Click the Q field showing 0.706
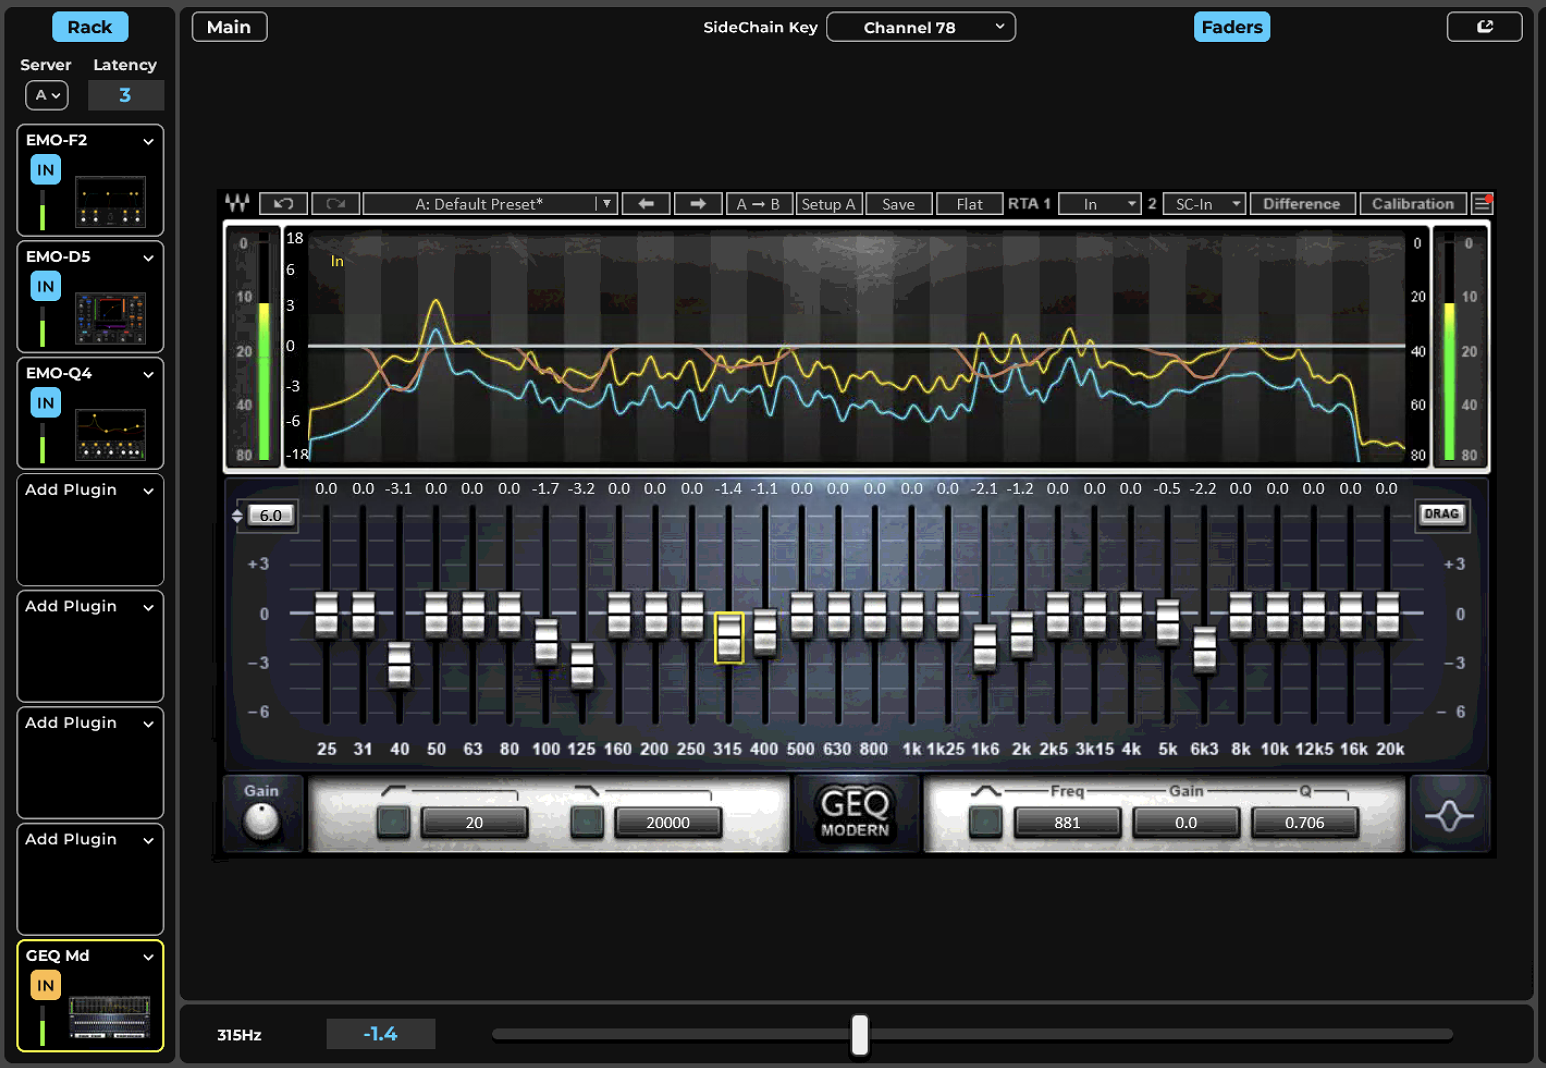 (1305, 822)
